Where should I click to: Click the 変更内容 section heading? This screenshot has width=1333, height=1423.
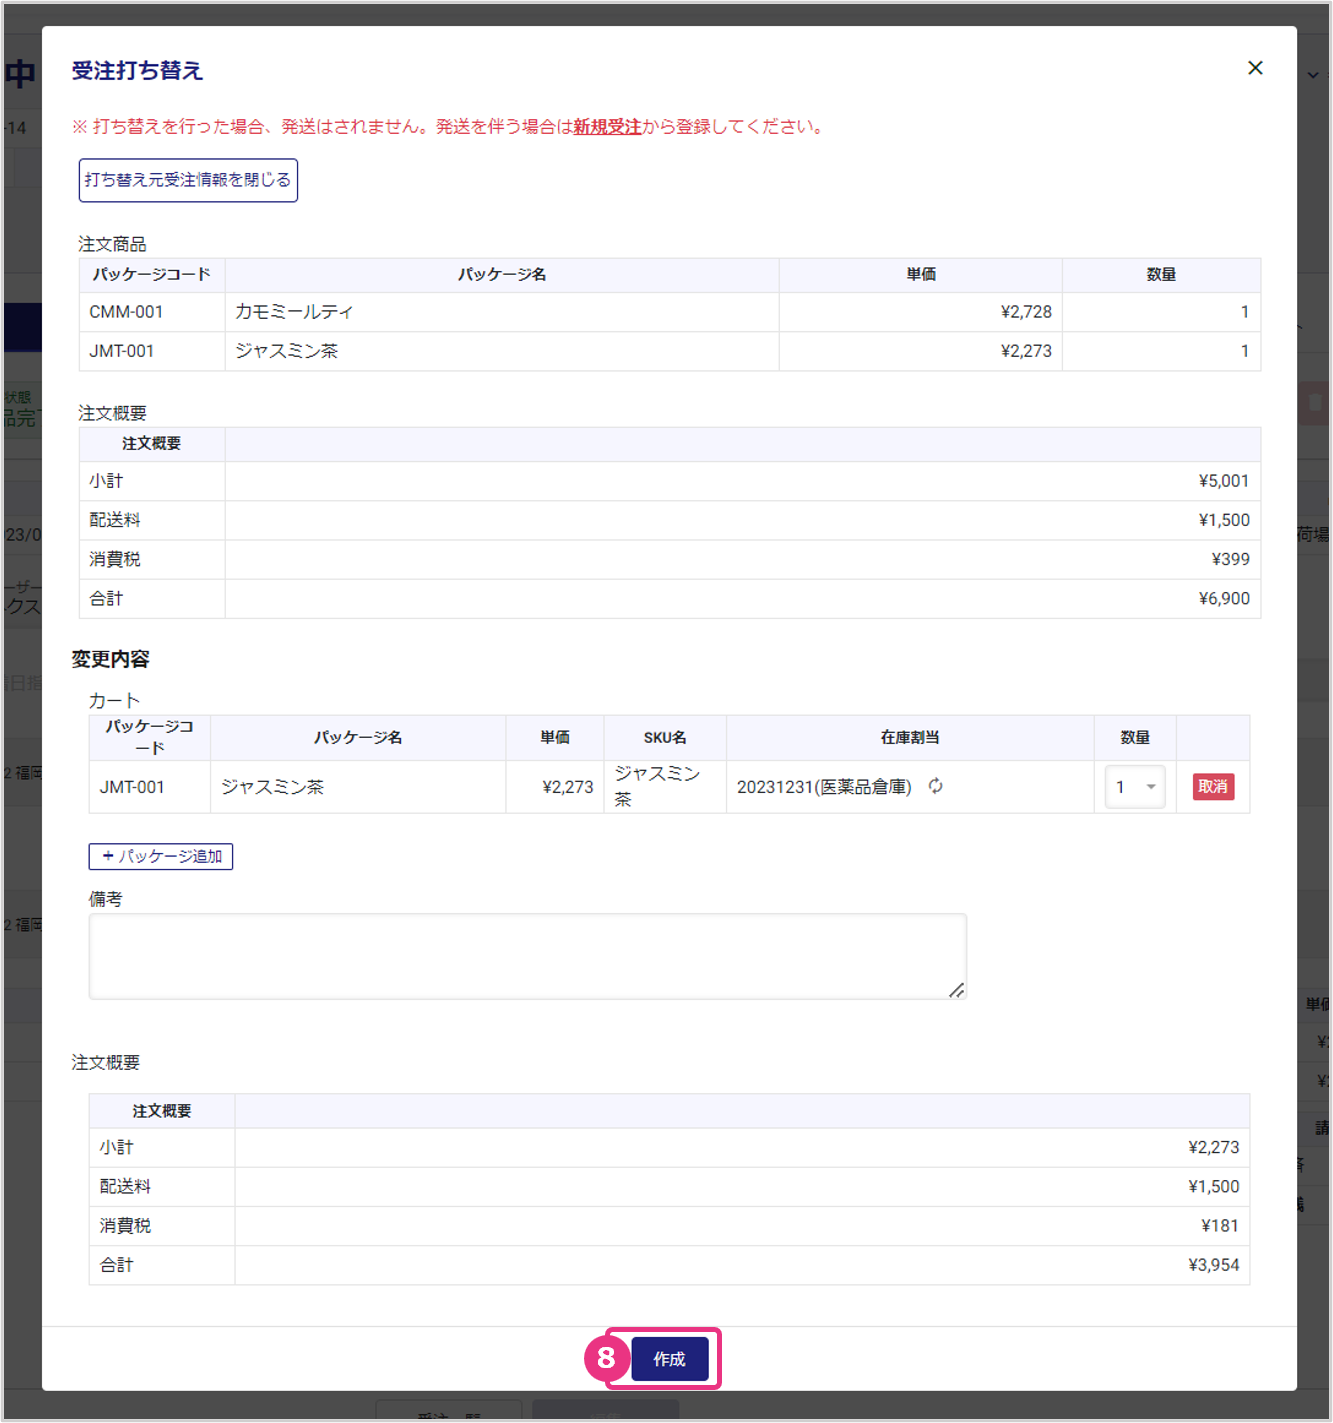tap(110, 659)
